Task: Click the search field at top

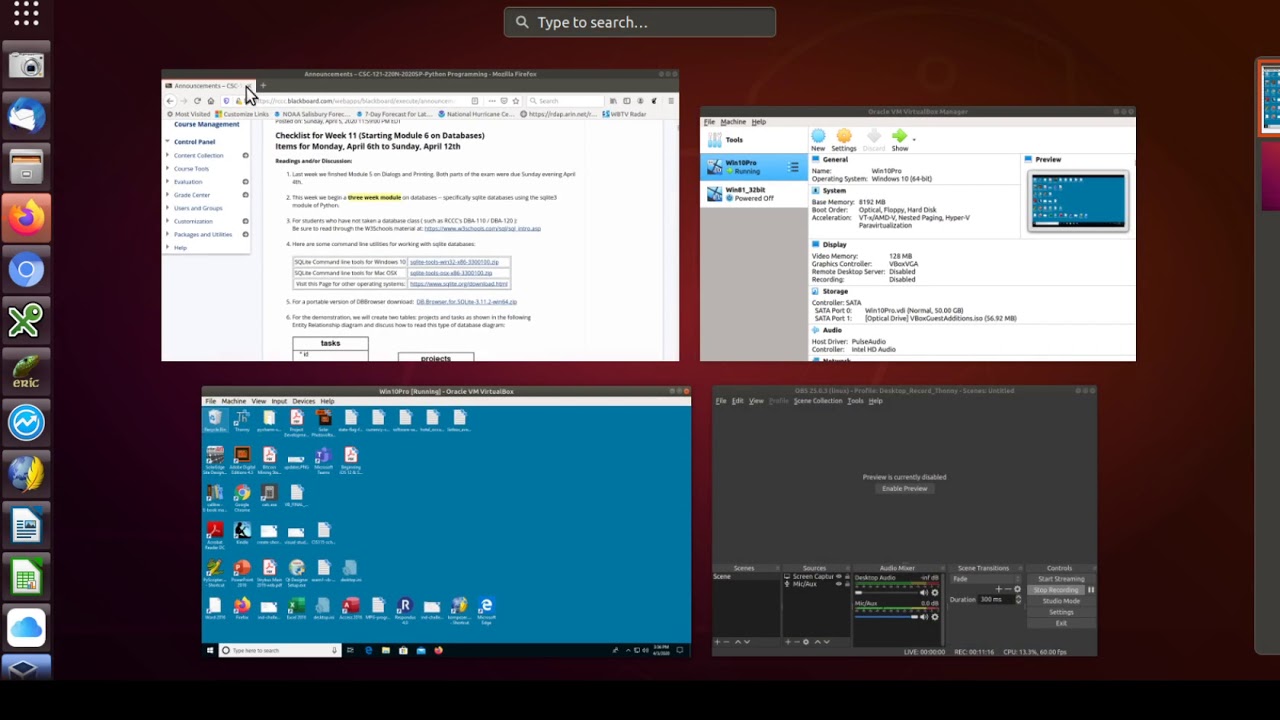Action: tap(640, 22)
